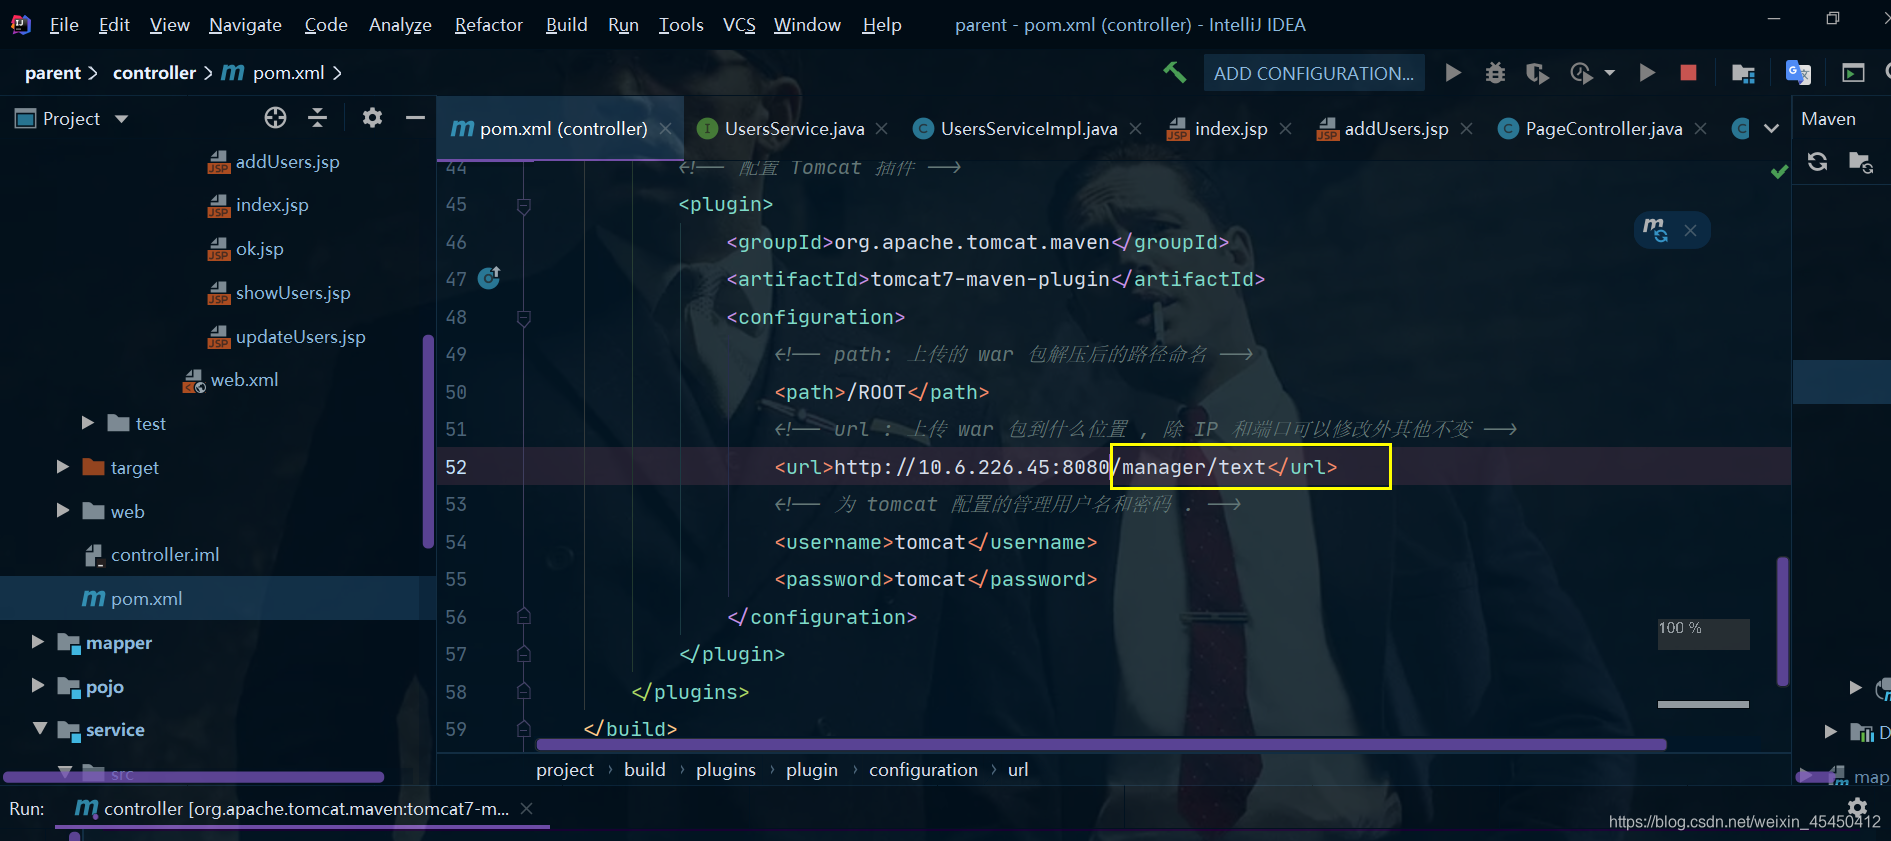Expand the mapper module

coord(38,642)
